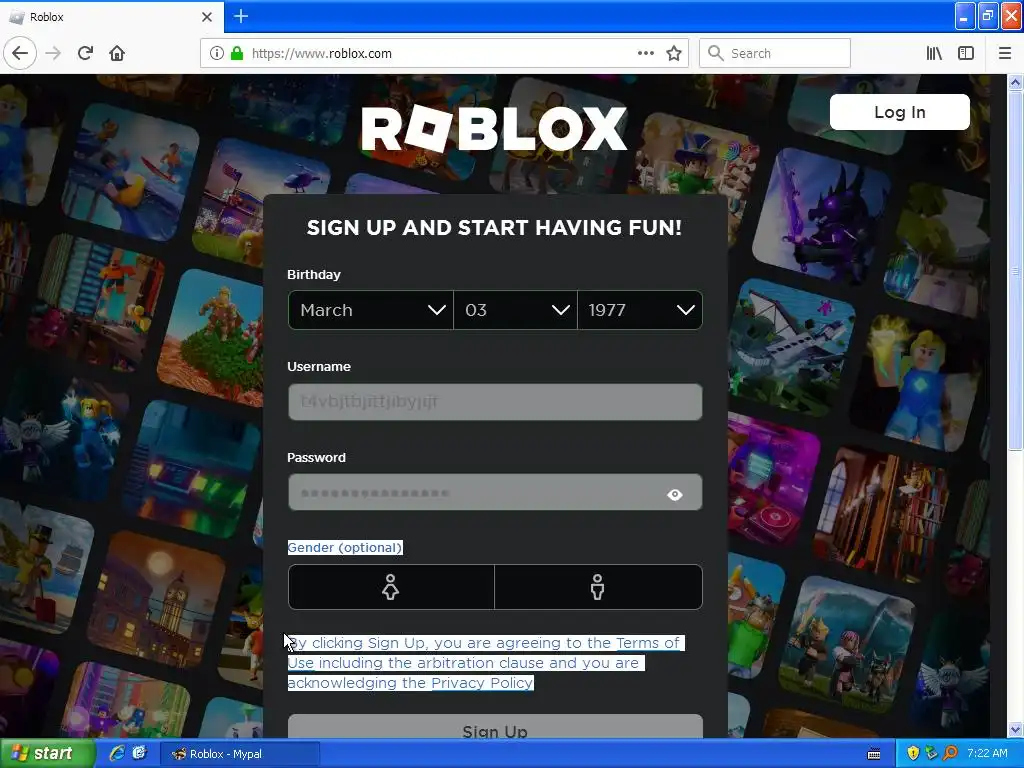Image resolution: width=1024 pixels, height=768 pixels.
Task: Open the browser home page icon
Action: [x=117, y=53]
